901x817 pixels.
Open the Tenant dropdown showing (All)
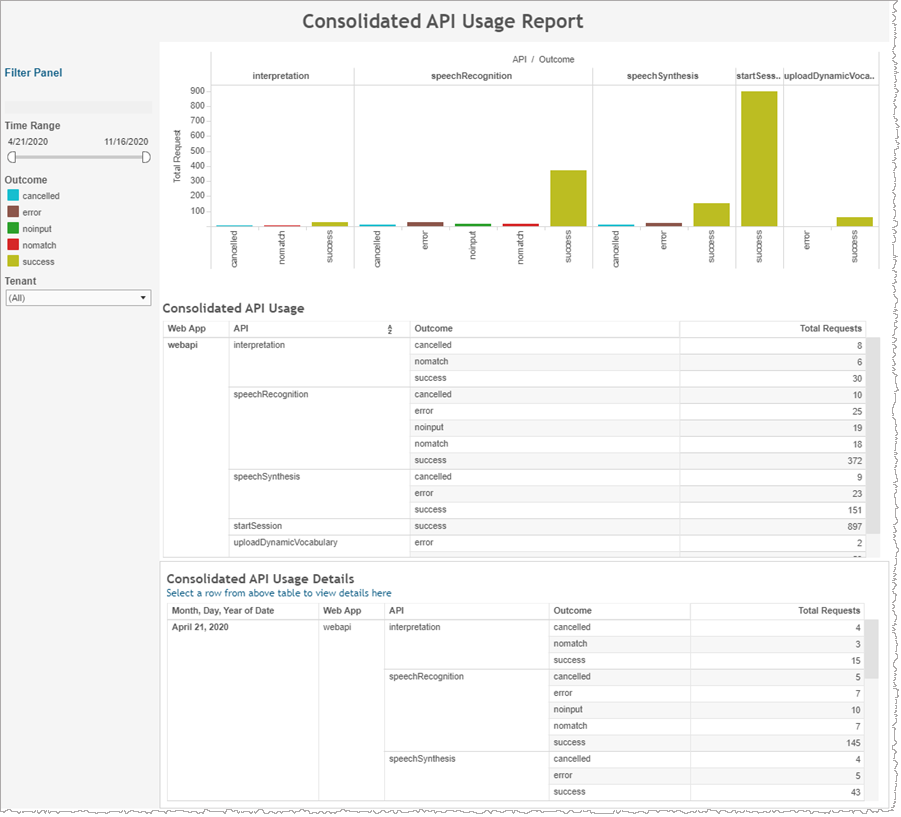[77, 298]
